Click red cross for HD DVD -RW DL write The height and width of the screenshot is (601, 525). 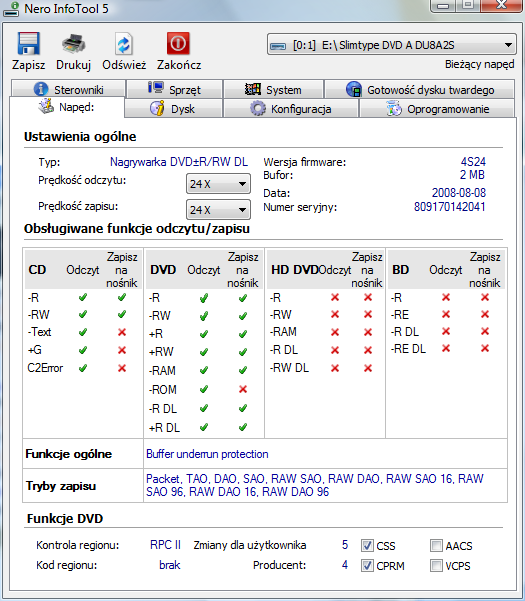point(368,368)
